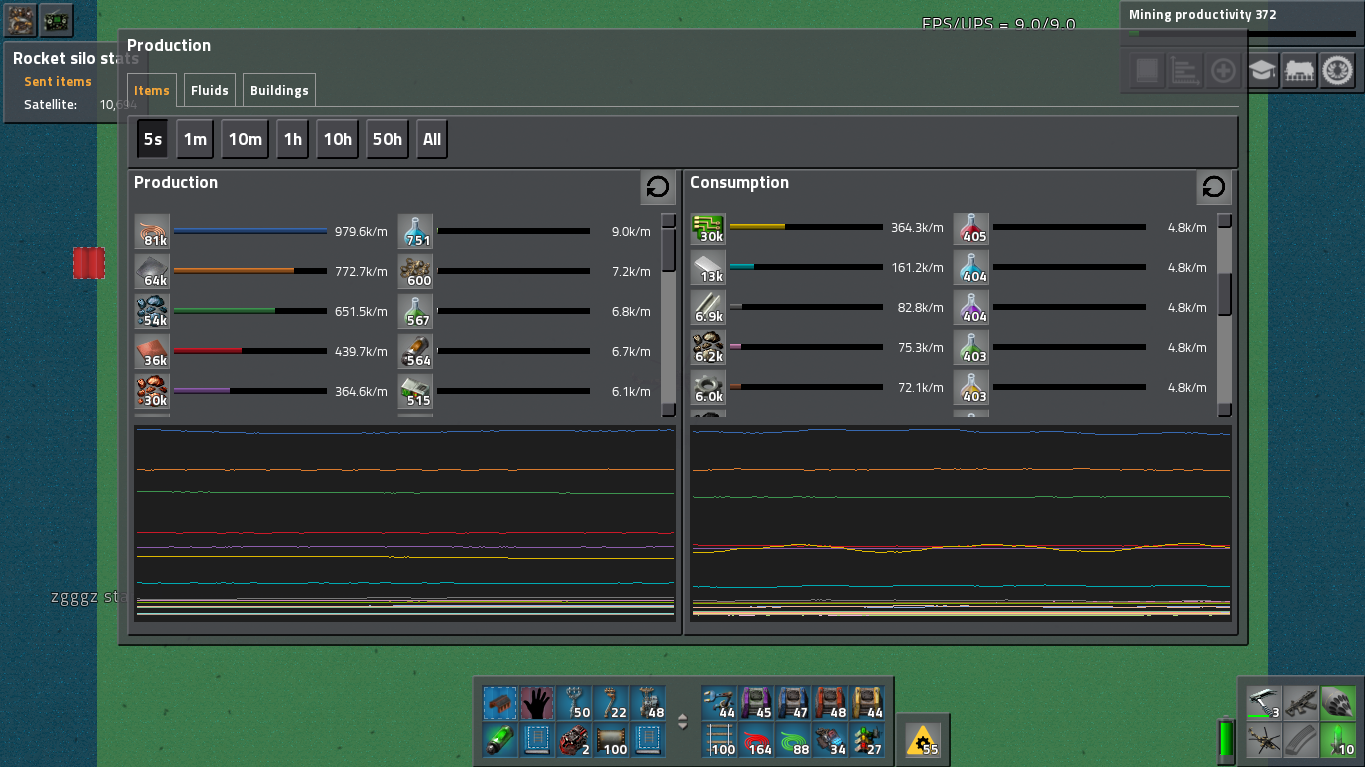Viewport: 1365px width, 767px height.
Task: Click consumption item icon showing 6.2k
Action: pyautogui.click(x=709, y=348)
